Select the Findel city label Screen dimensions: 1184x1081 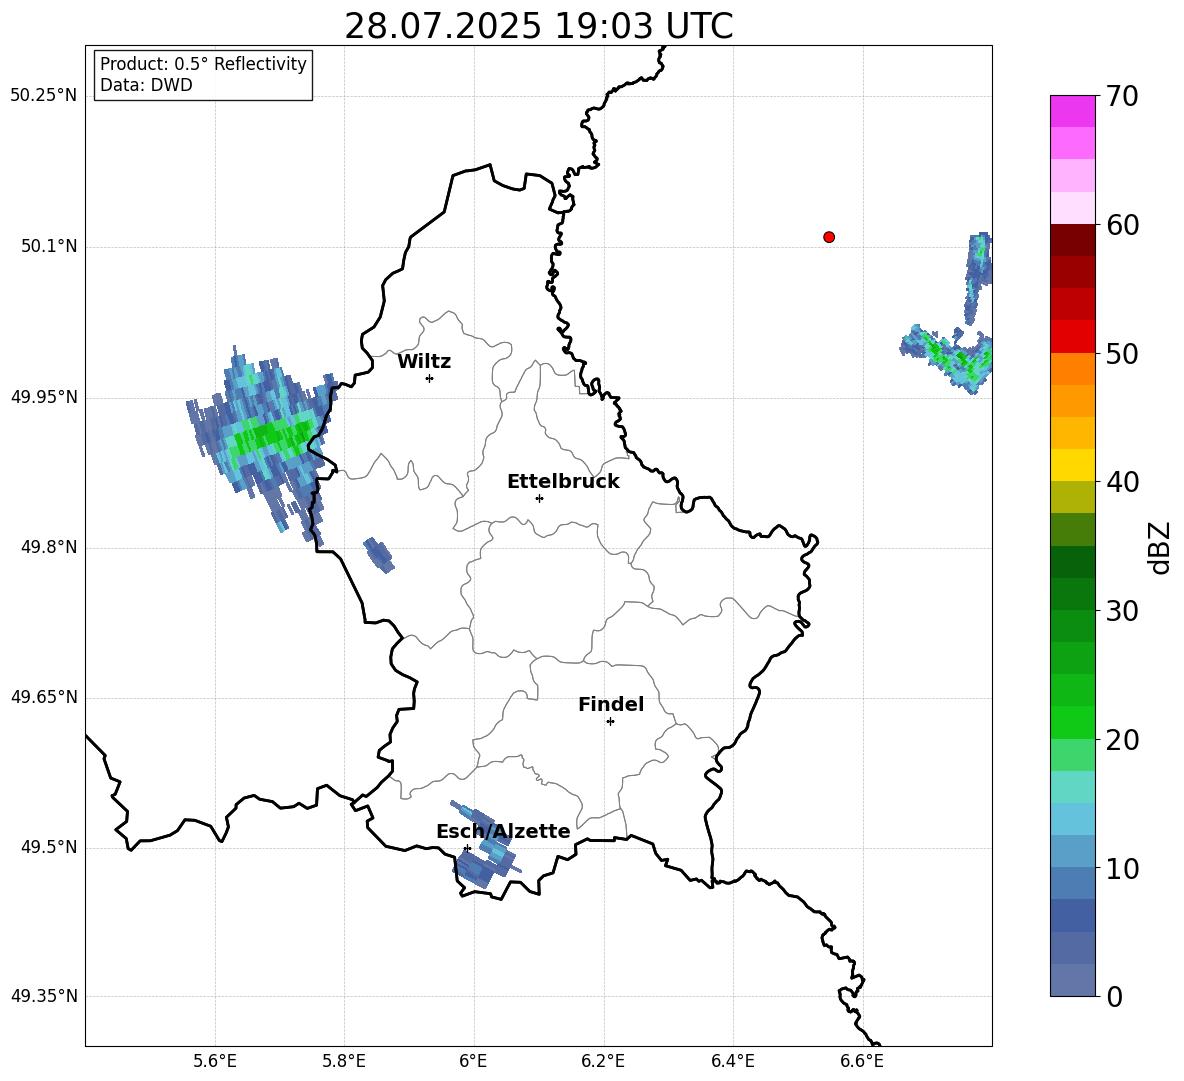pyautogui.click(x=611, y=704)
